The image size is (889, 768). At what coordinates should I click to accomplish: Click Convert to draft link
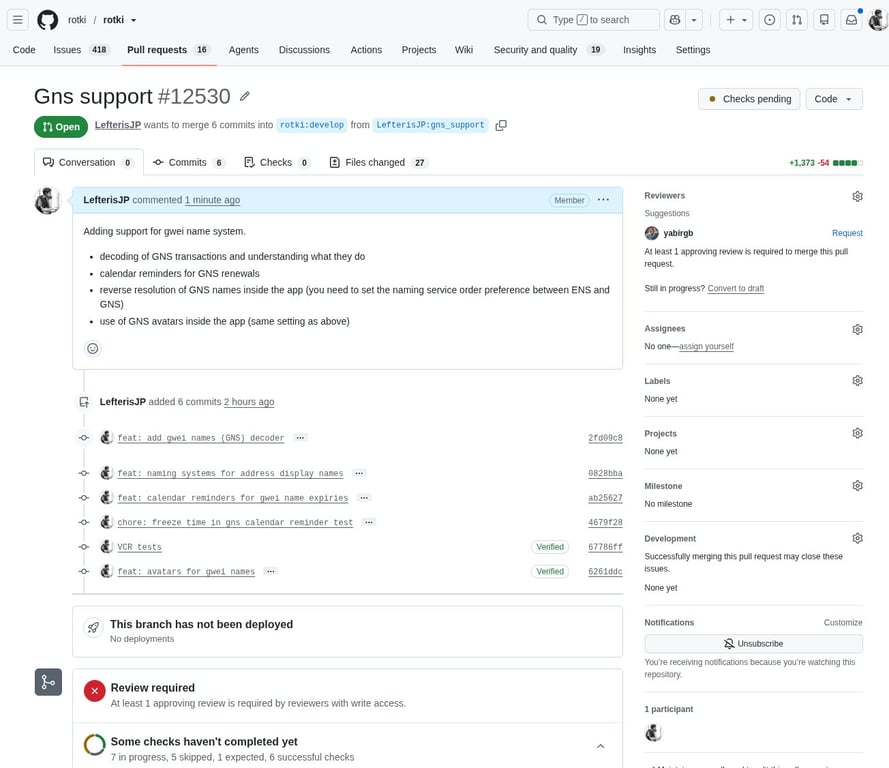tap(735, 288)
